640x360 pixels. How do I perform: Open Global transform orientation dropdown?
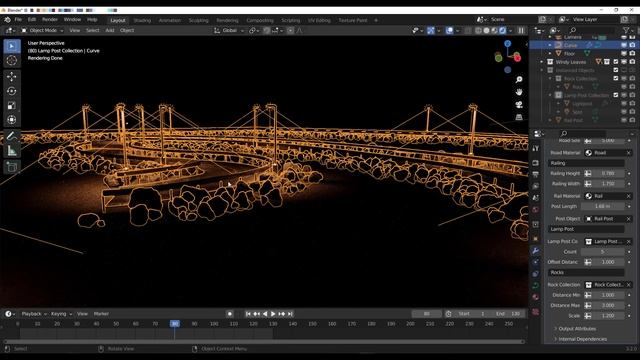click(229, 31)
